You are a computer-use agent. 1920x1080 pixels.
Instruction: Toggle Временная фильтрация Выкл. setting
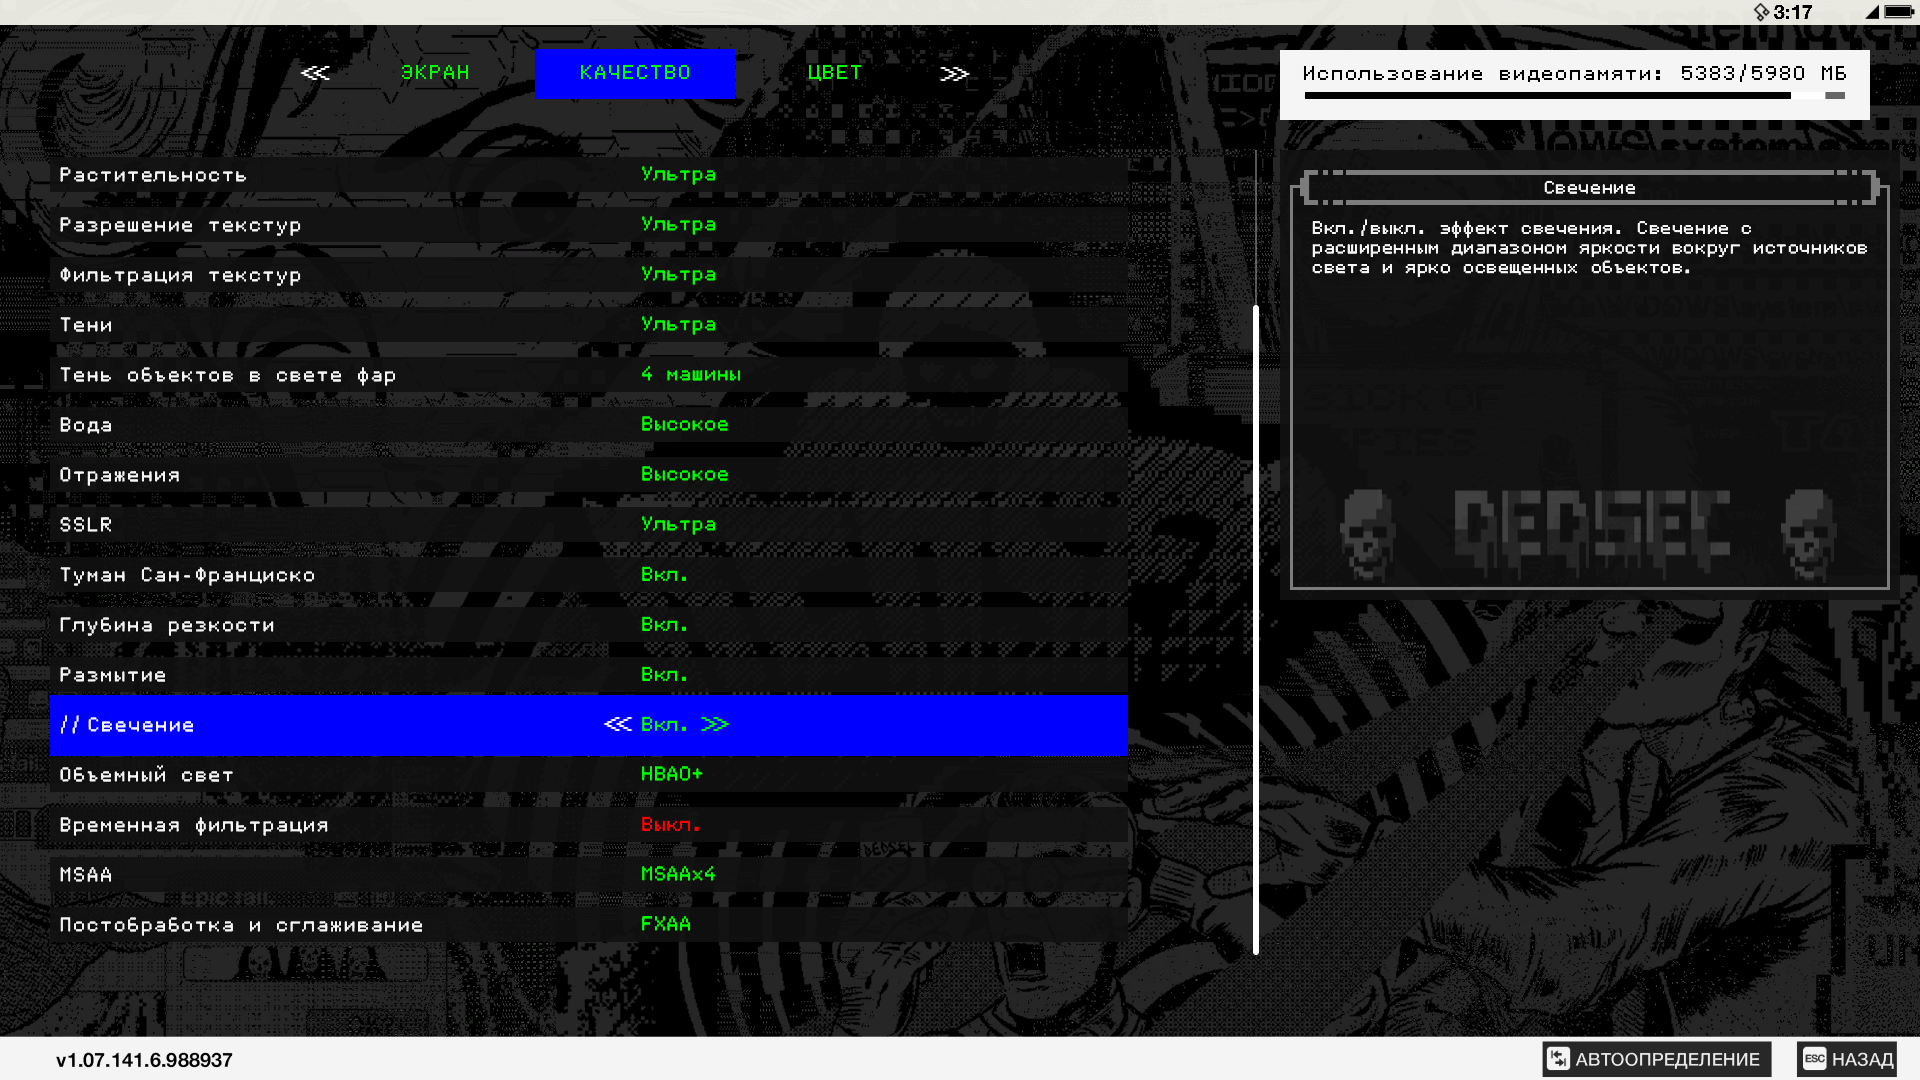point(670,825)
